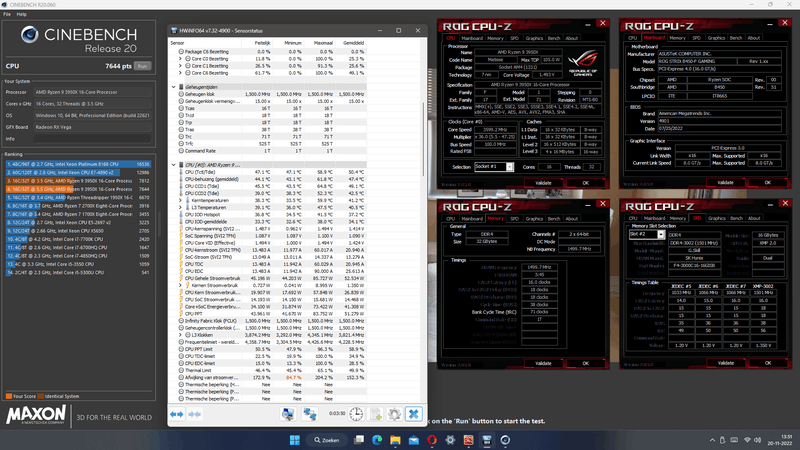The image size is (800, 450).
Task: Switch to About tab in SPD CPU-Z window
Action: point(754,218)
